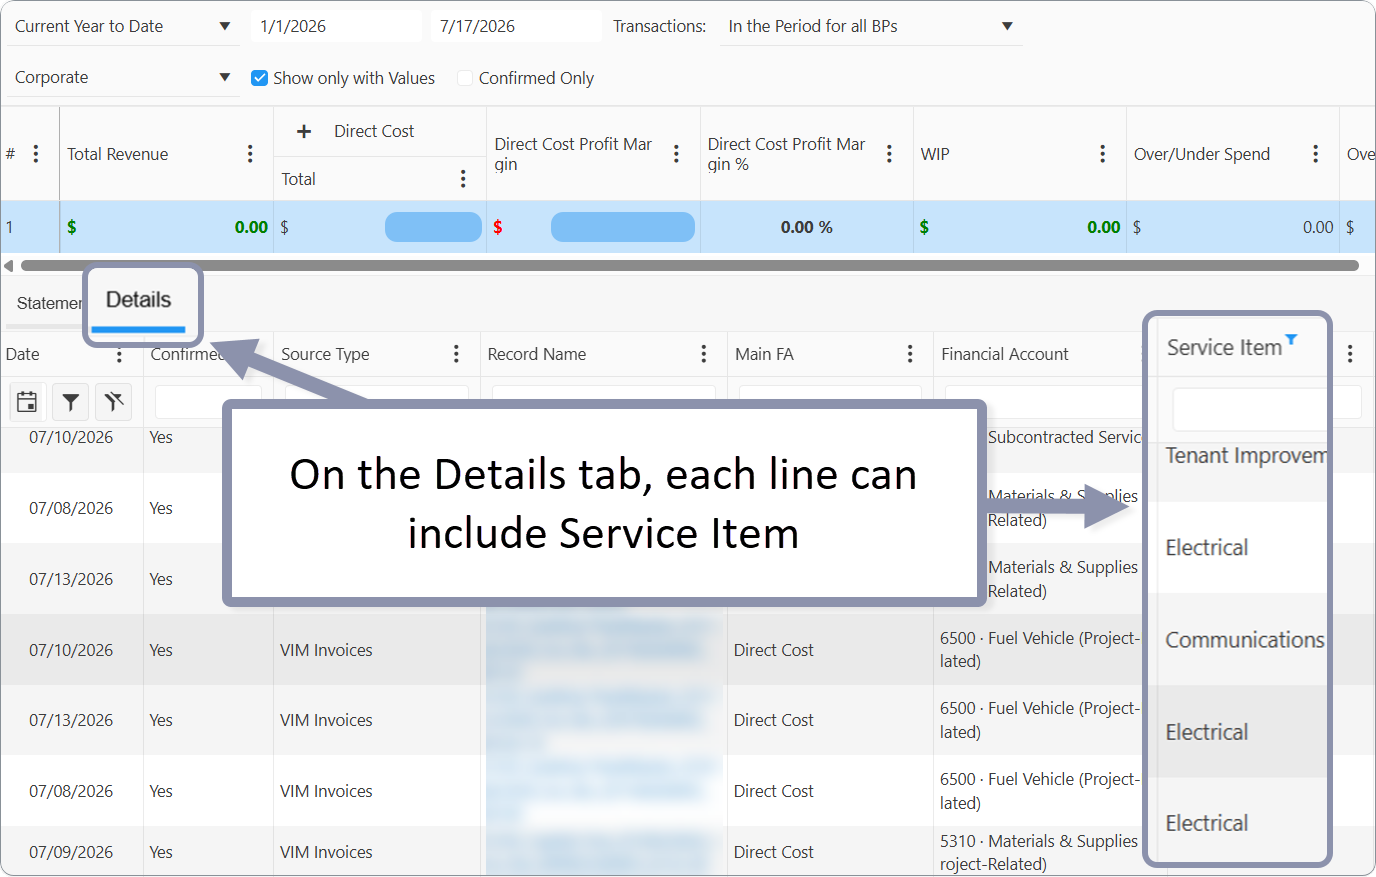Open the date picker calendar icon
This screenshot has height=877, width=1376.
27,402
